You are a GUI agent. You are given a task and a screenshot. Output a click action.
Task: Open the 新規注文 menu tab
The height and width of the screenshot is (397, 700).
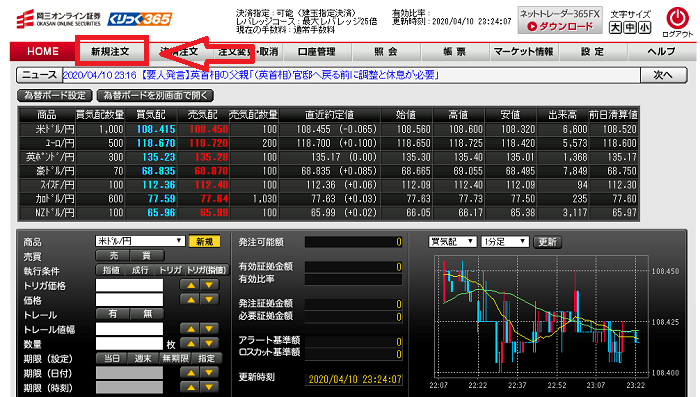(x=110, y=52)
